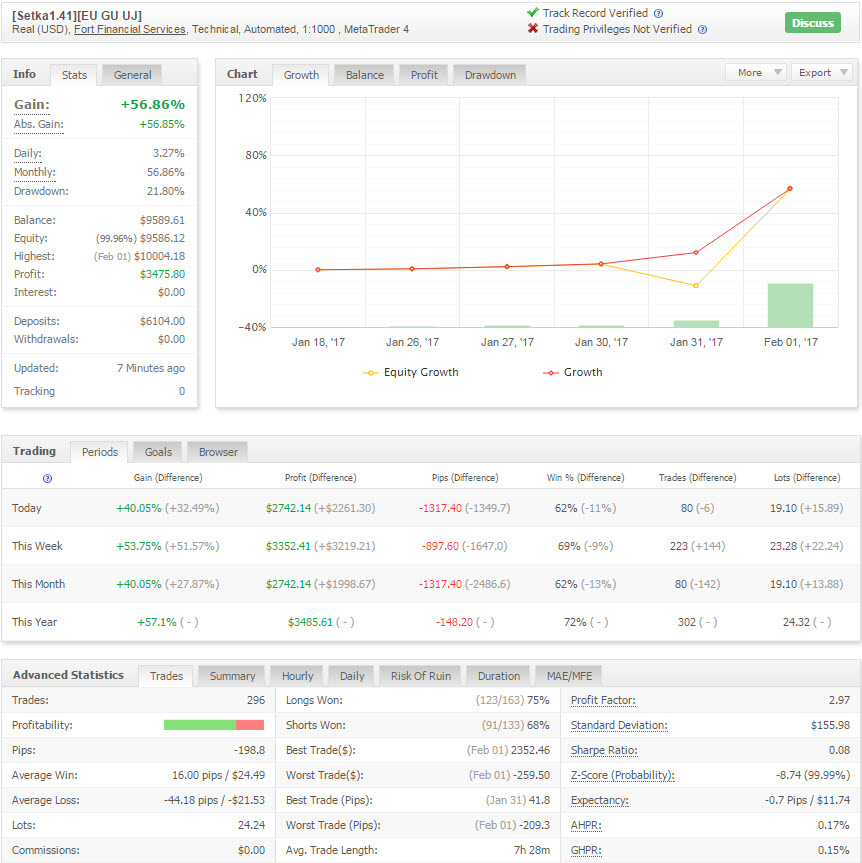862x863 pixels.
Task: Click the Feb 01 green chart bar
Action: (x=790, y=305)
